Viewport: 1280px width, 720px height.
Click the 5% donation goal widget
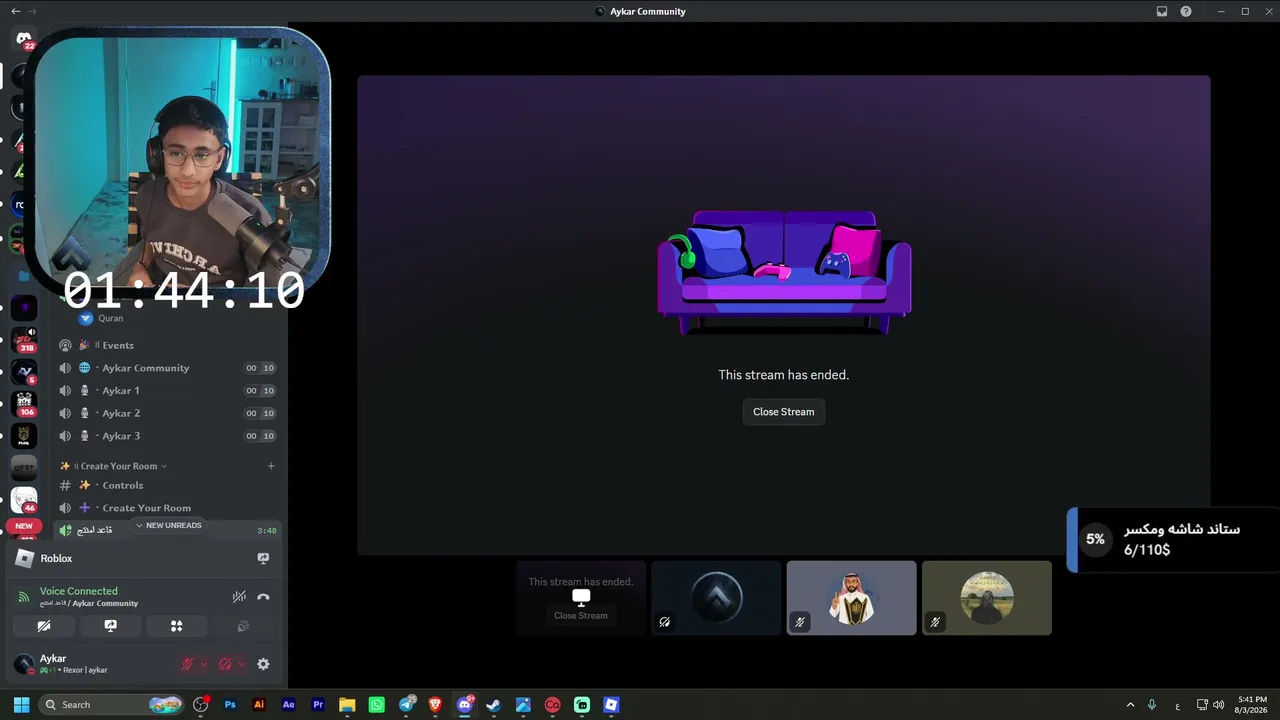1173,540
